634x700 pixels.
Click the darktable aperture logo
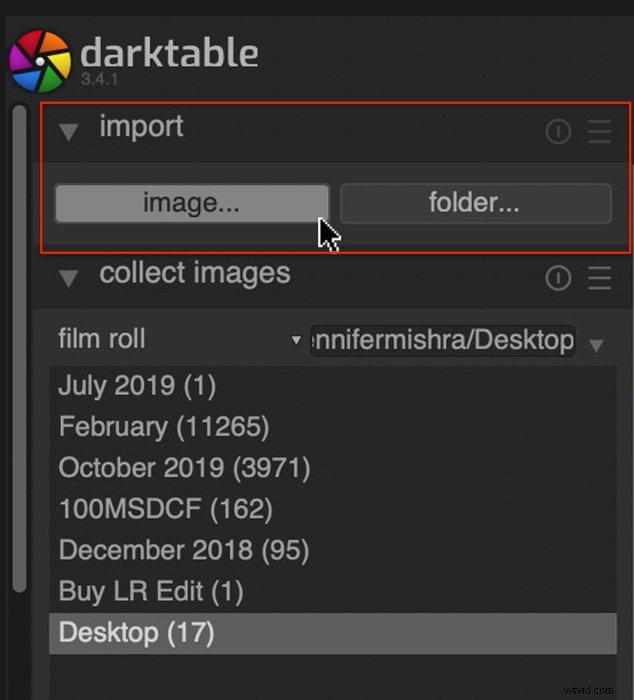[40, 62]
